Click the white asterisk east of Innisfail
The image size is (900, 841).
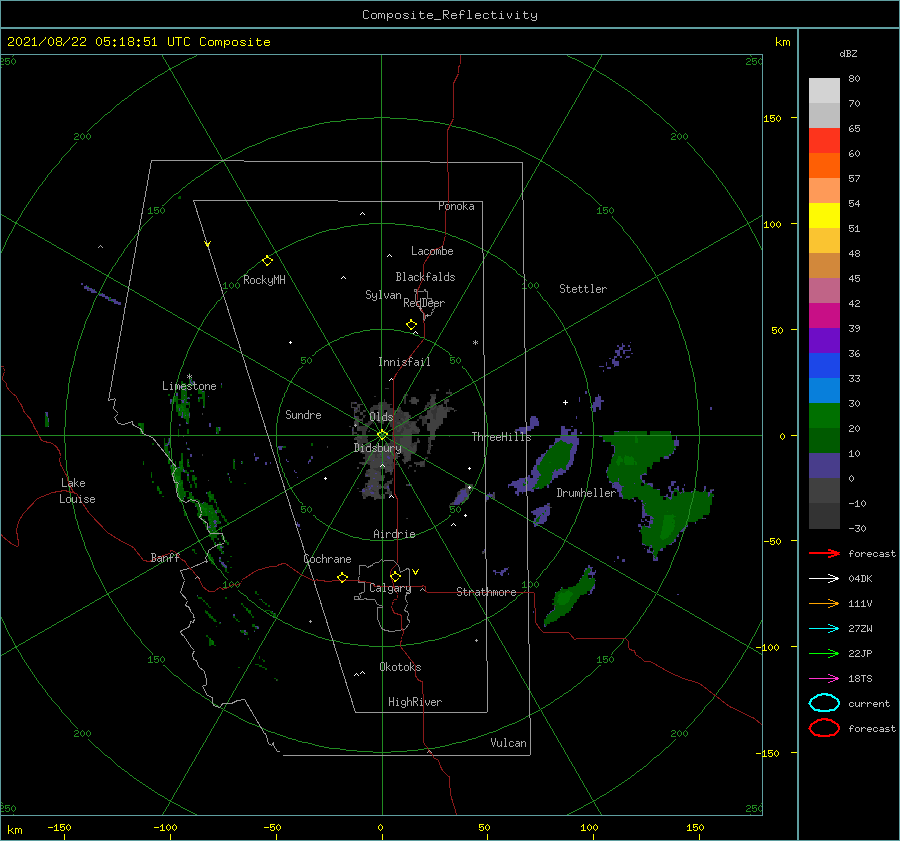pyautogui.click(x=475, y=343)
